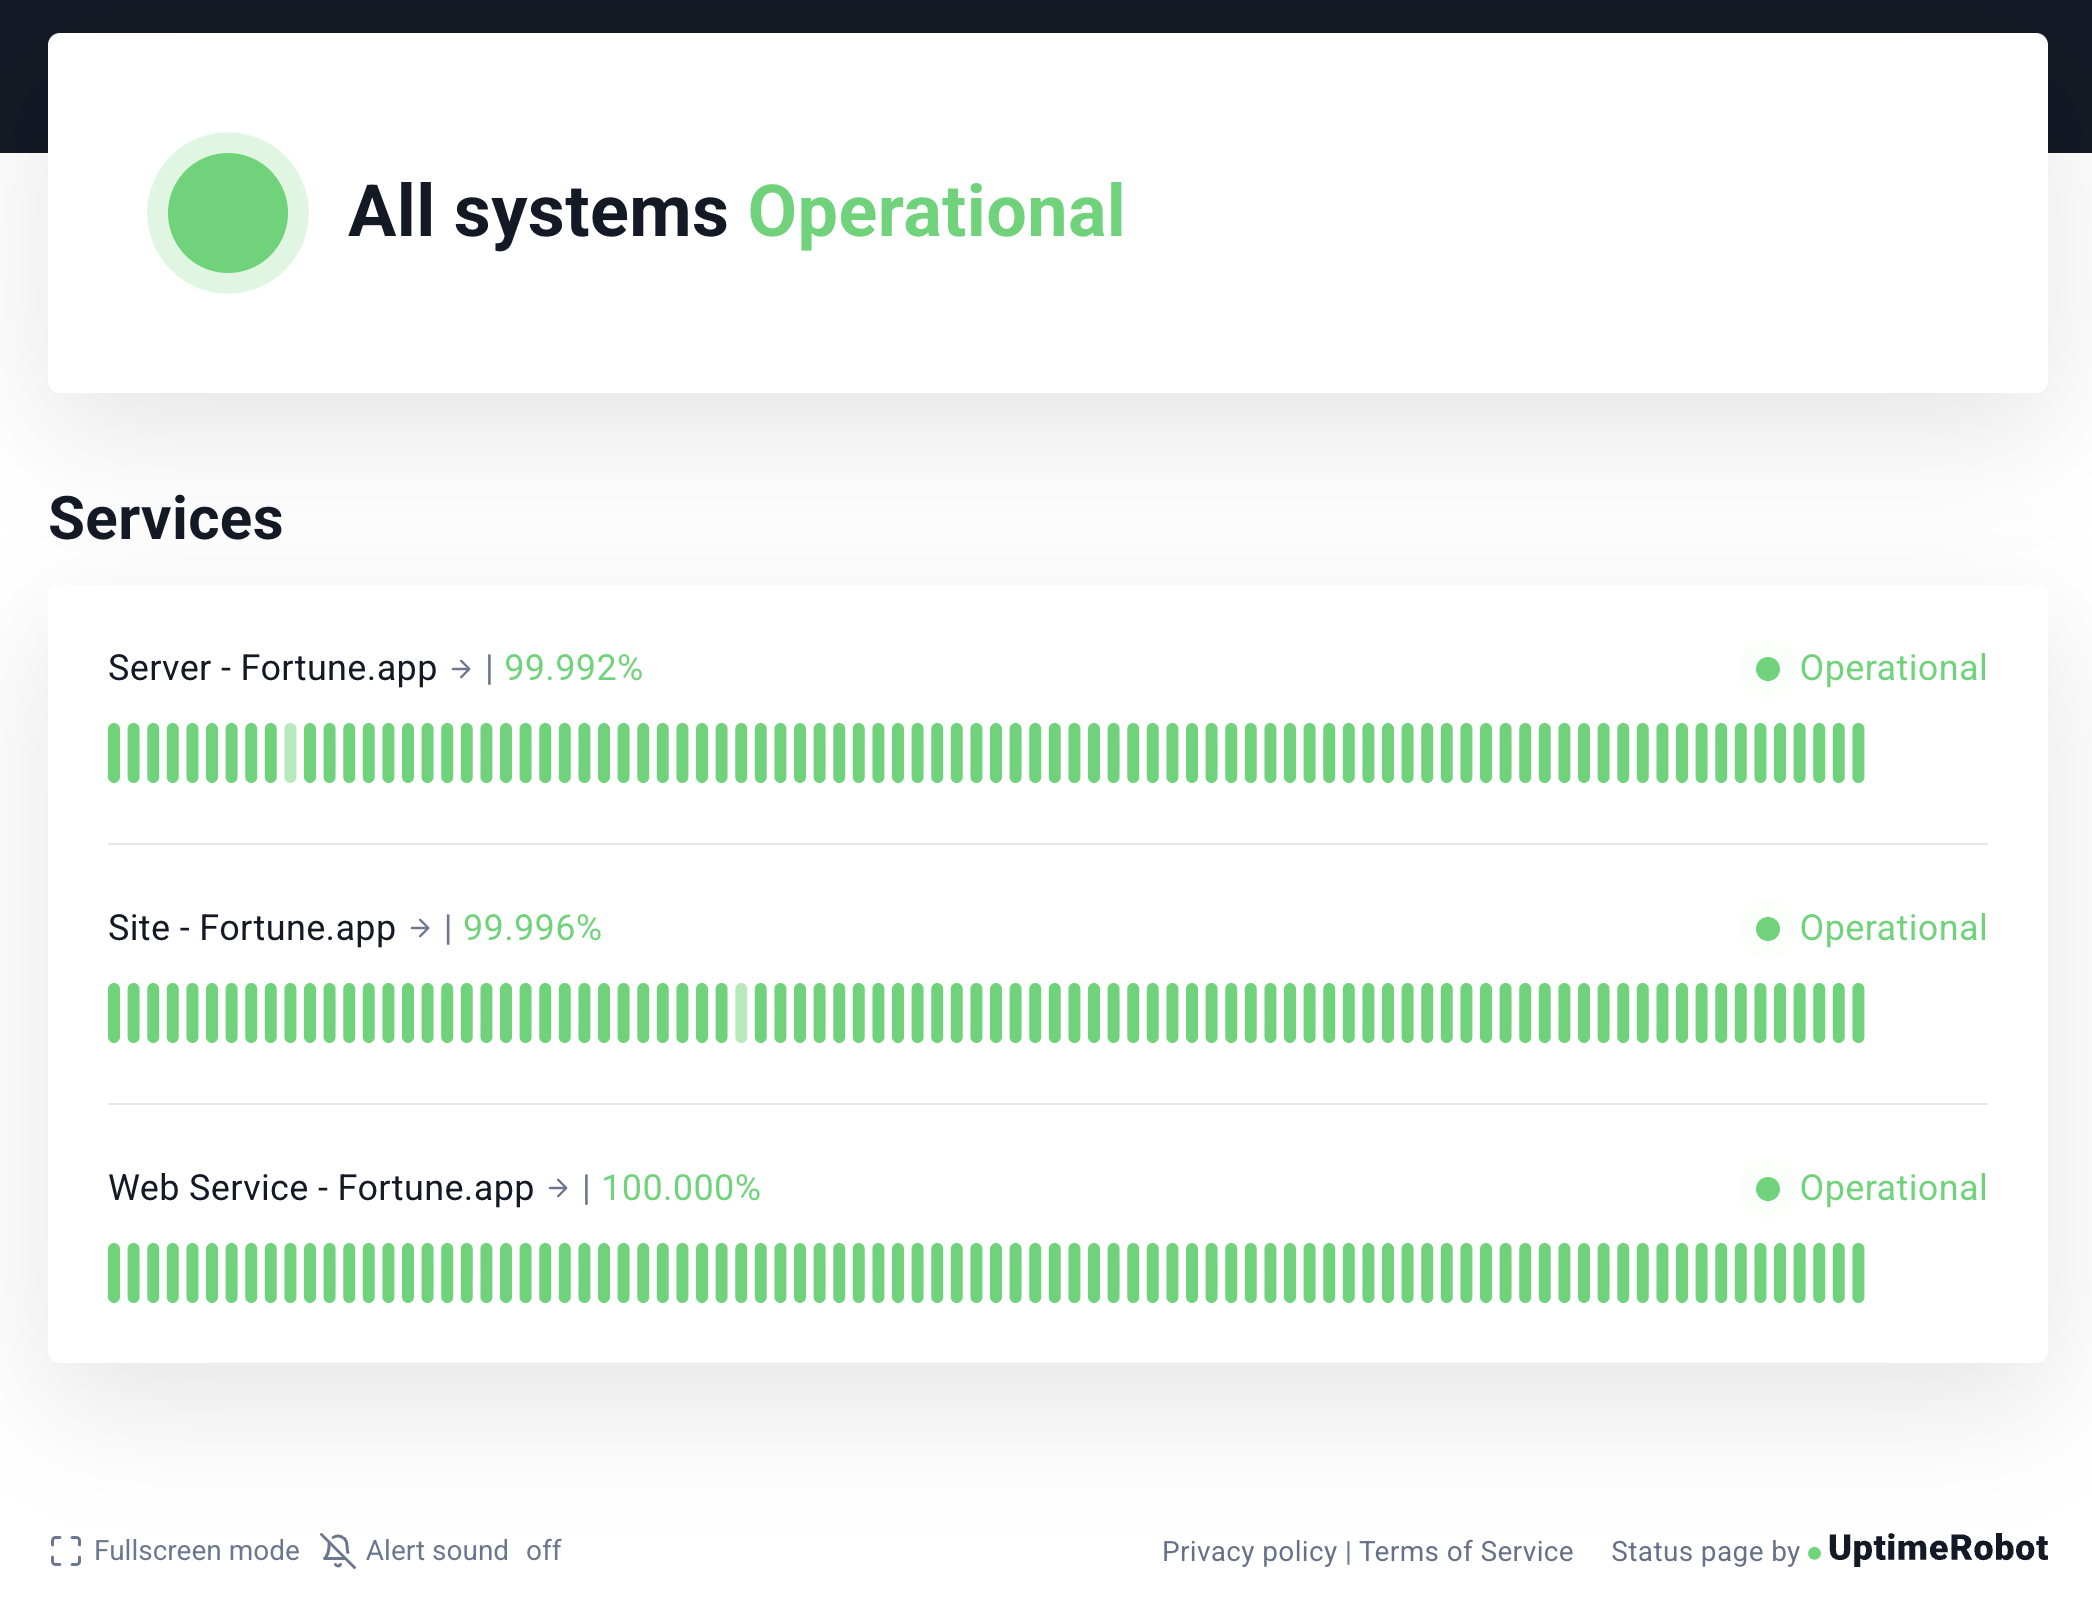
Task: Click arrow icon next to Web Service - Fortune.app
Action: tap(558, 1188)
